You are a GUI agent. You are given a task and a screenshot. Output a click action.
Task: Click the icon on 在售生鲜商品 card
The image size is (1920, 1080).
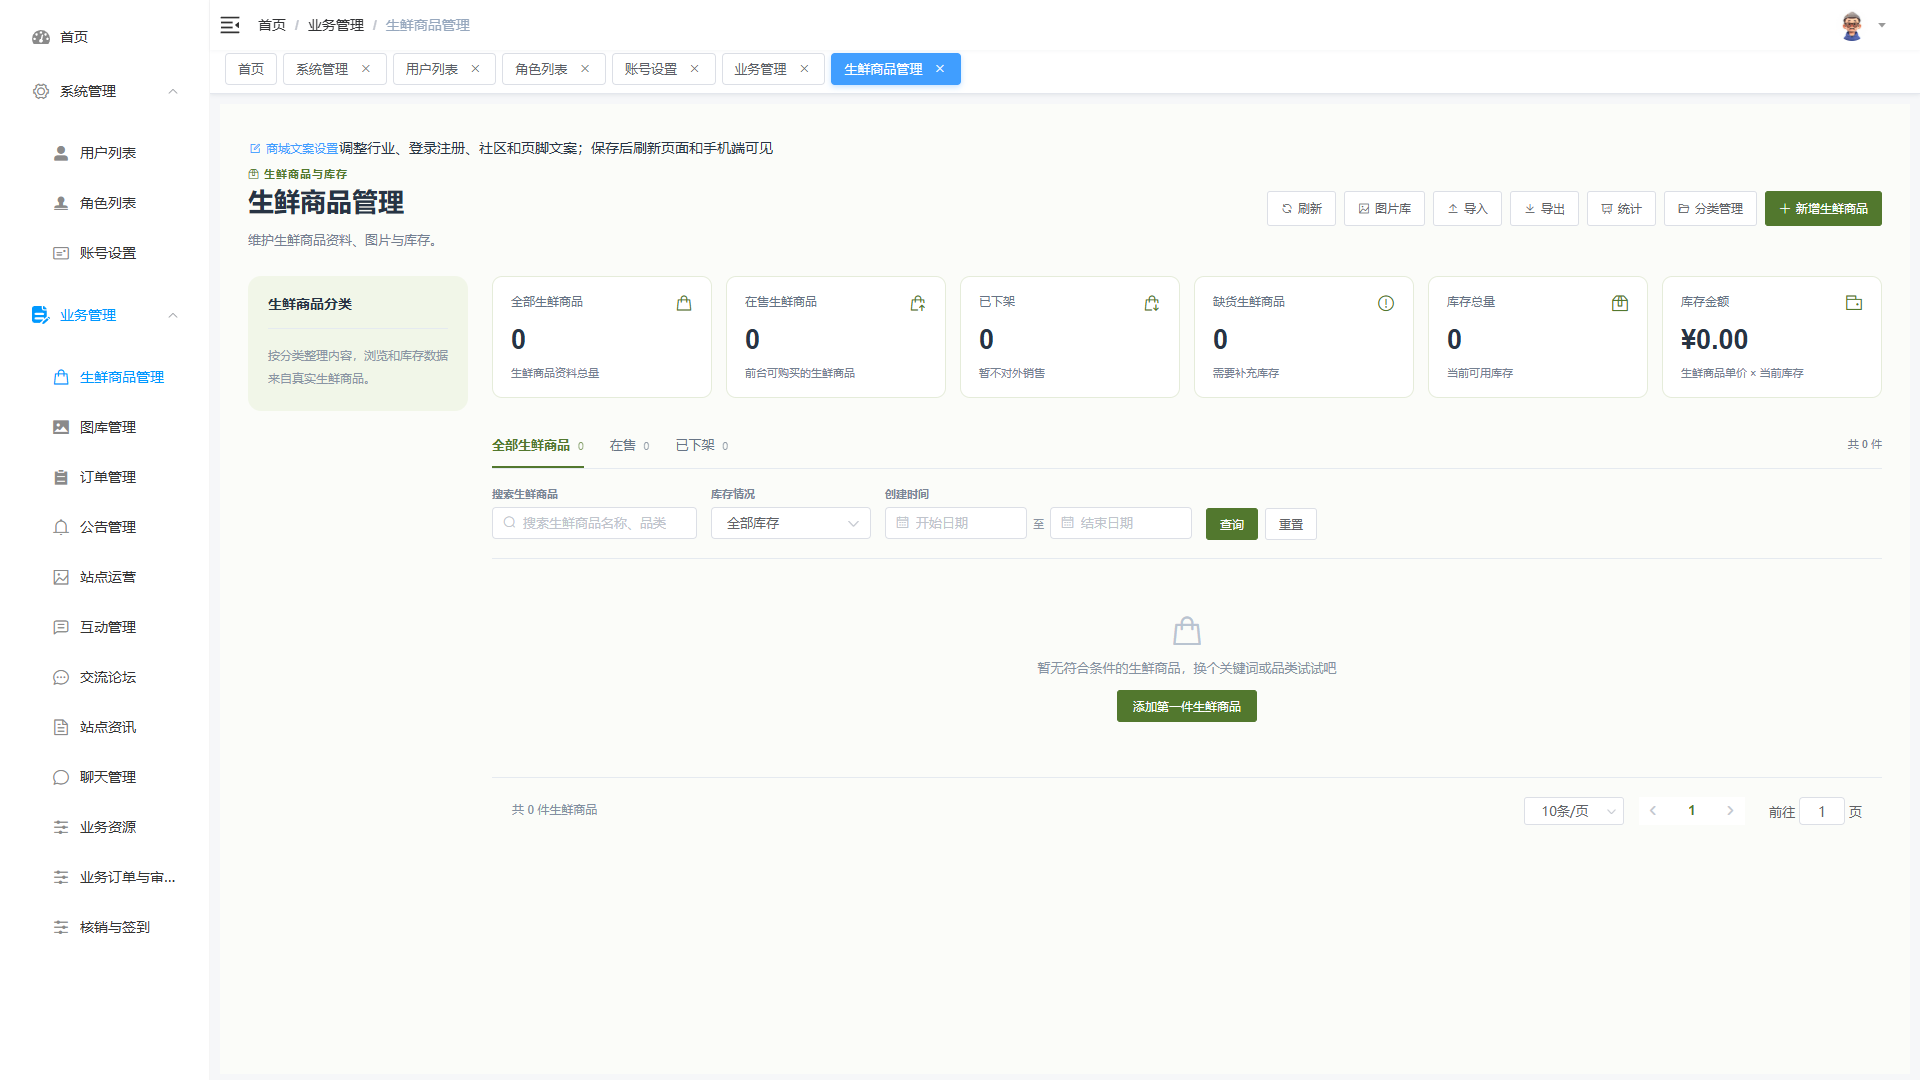pyautogui.click(x=918, y=303)
